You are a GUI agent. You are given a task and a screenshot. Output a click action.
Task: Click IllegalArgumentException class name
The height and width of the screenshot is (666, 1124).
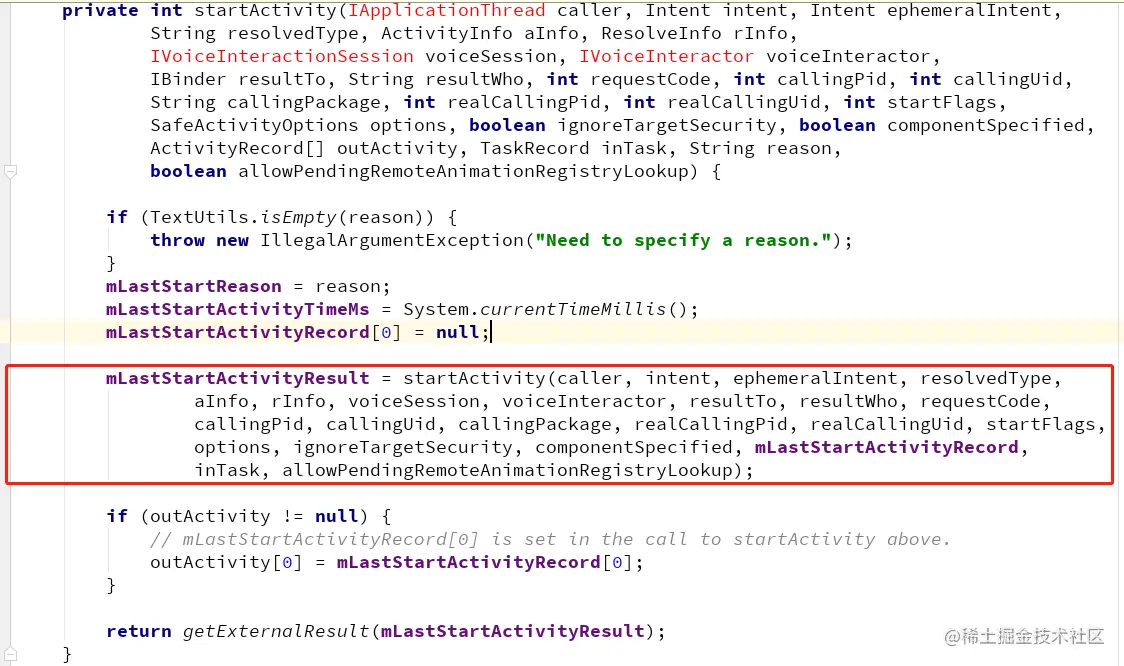392,240
